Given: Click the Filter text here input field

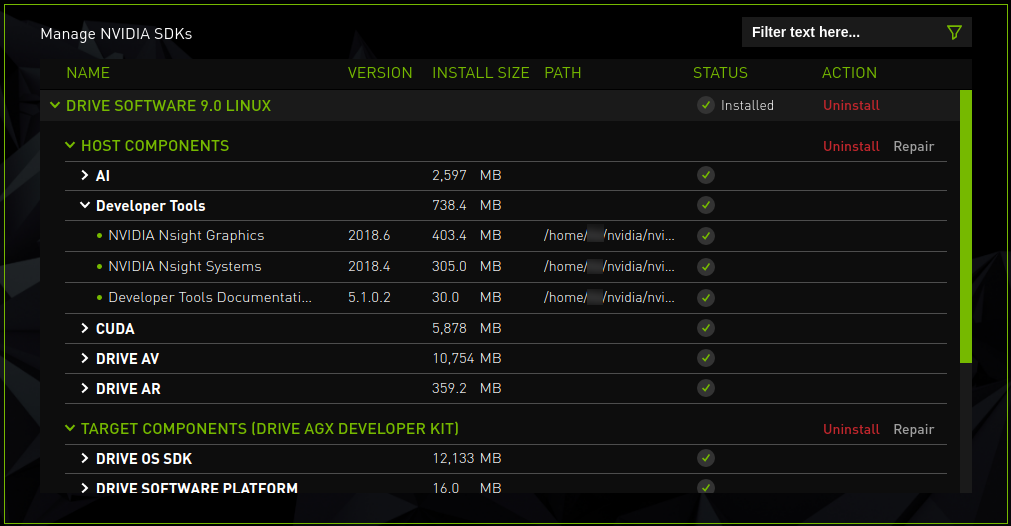Looking at the screenshot, I should (x=840, y=33).
